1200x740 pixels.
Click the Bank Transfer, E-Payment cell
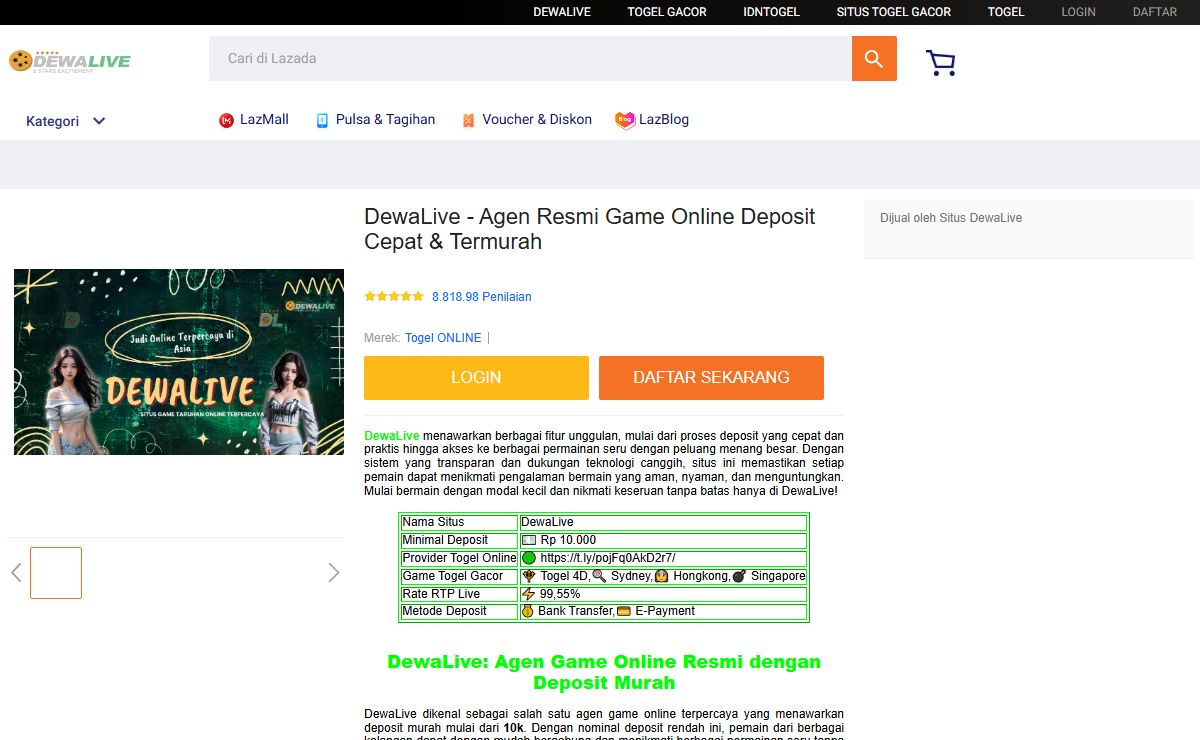click(x=663, y=611)
